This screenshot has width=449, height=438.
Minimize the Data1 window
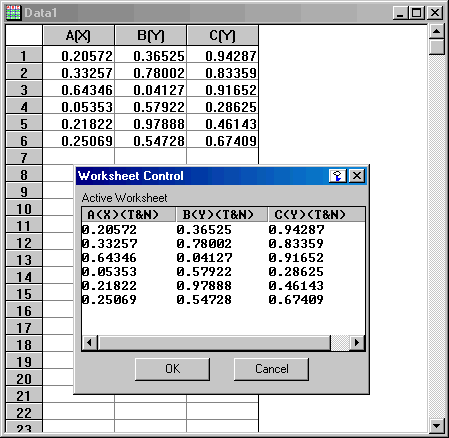pyautogui.click(x=400, y=13)
